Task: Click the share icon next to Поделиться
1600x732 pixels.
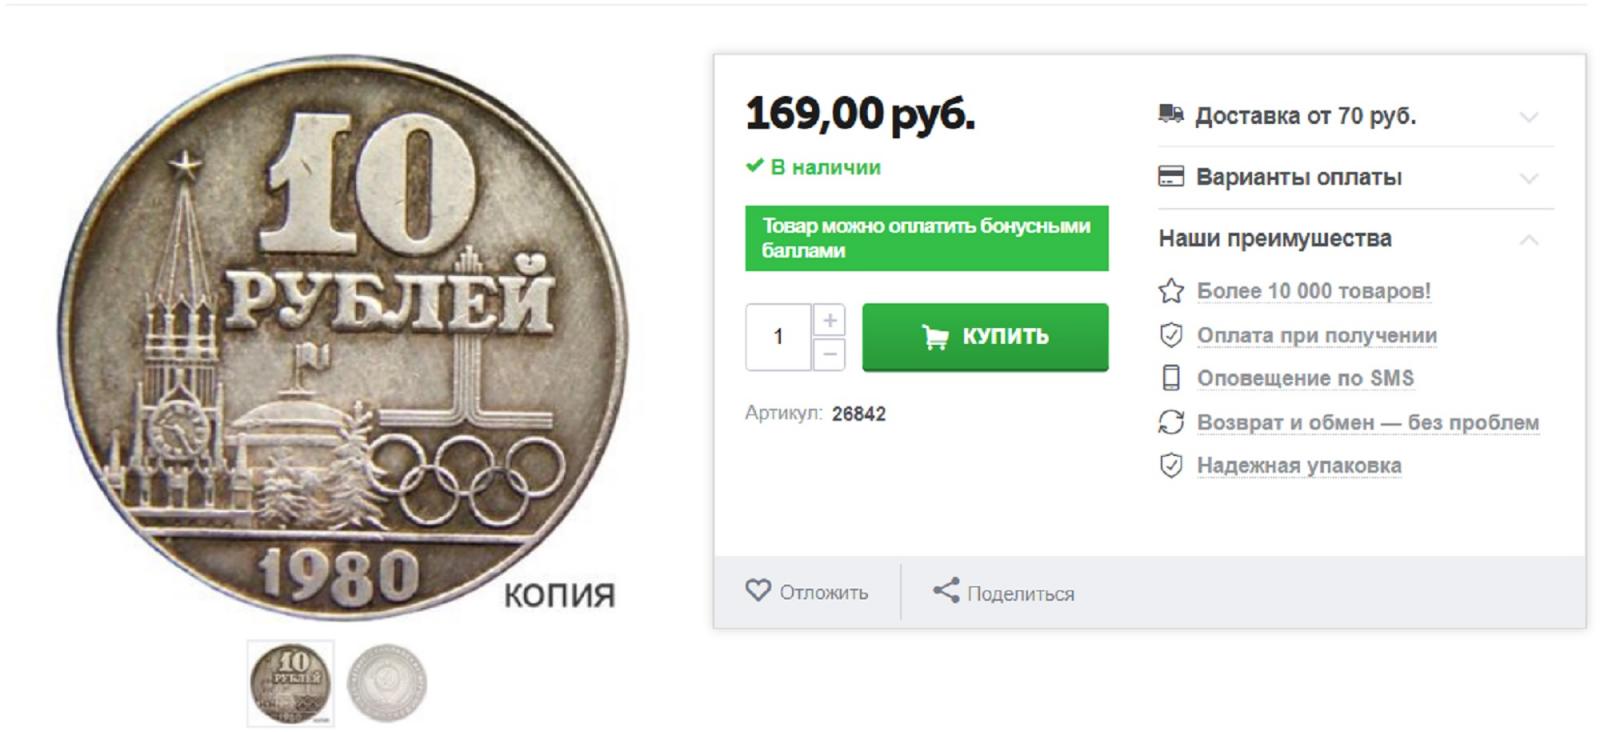Action: (946, 591)
